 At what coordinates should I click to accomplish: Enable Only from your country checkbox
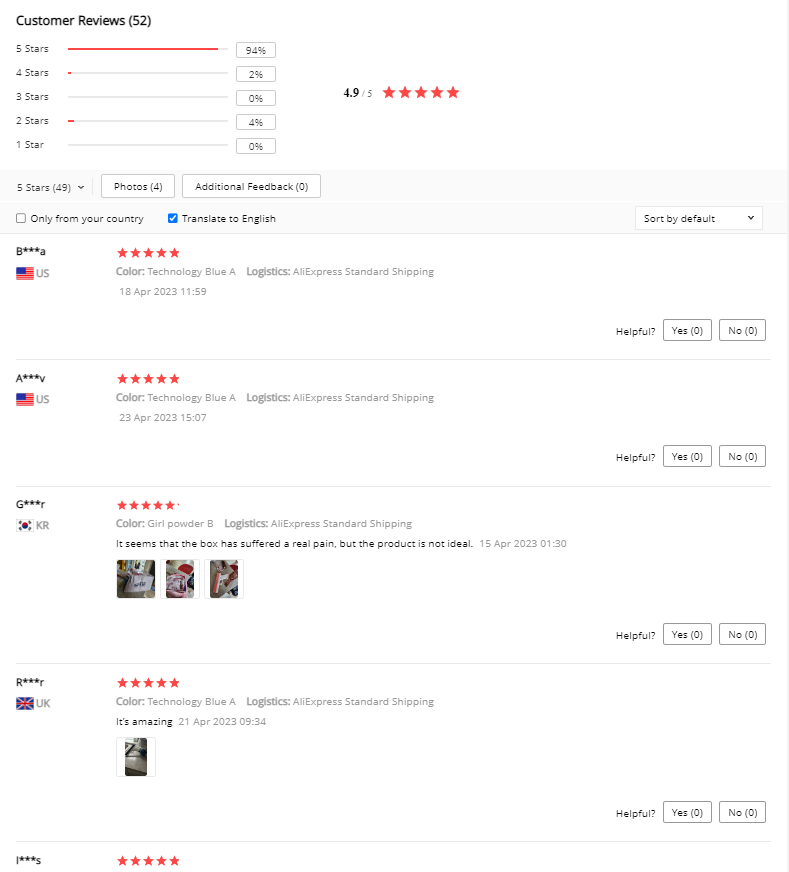(21, 218)
